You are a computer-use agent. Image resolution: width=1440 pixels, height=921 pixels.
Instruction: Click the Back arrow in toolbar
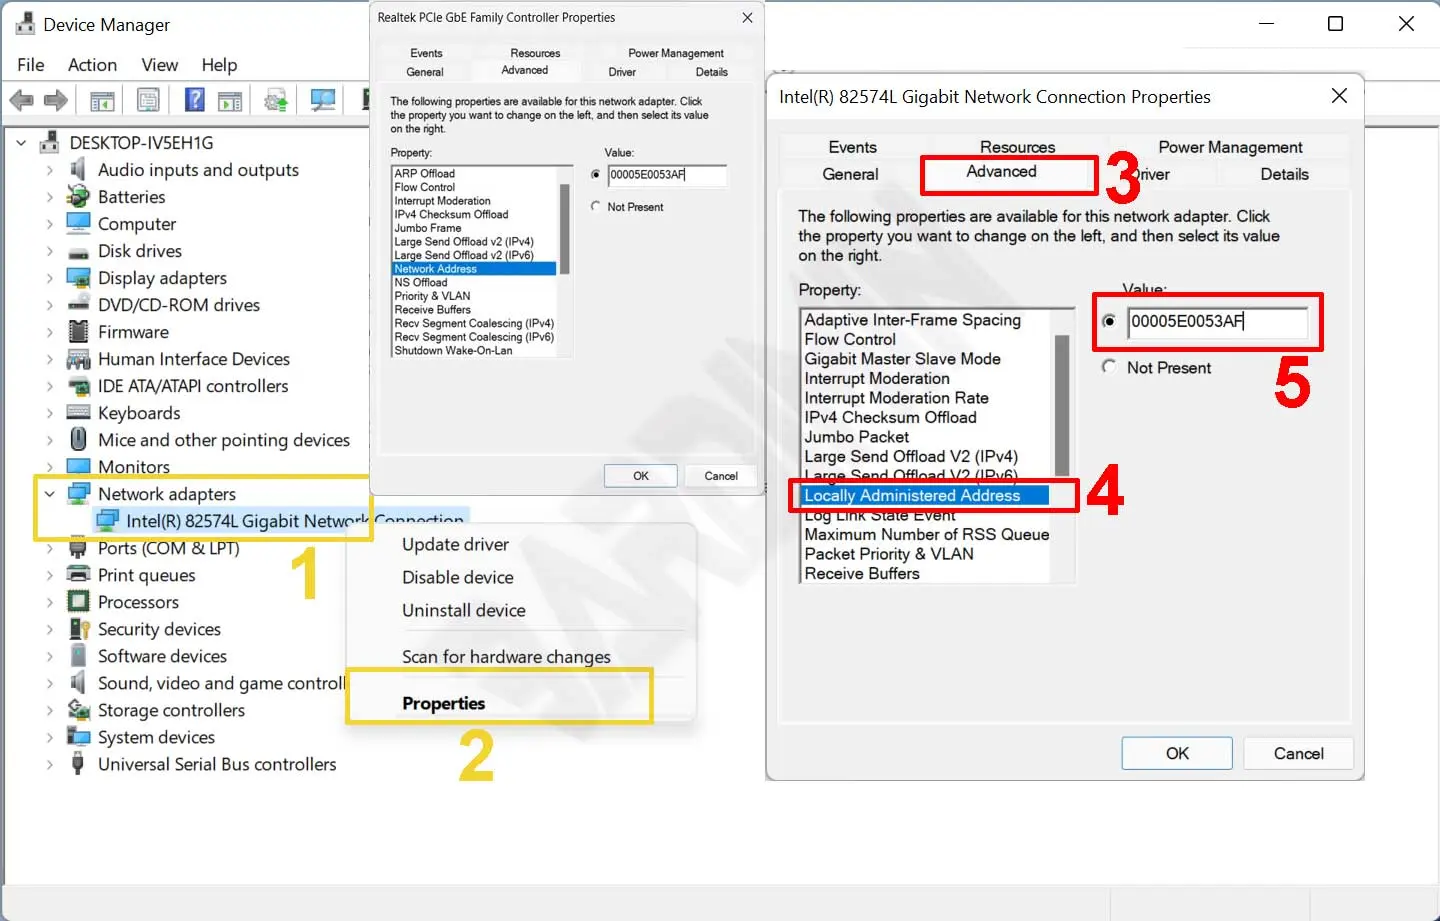click(x=21, y=100)
